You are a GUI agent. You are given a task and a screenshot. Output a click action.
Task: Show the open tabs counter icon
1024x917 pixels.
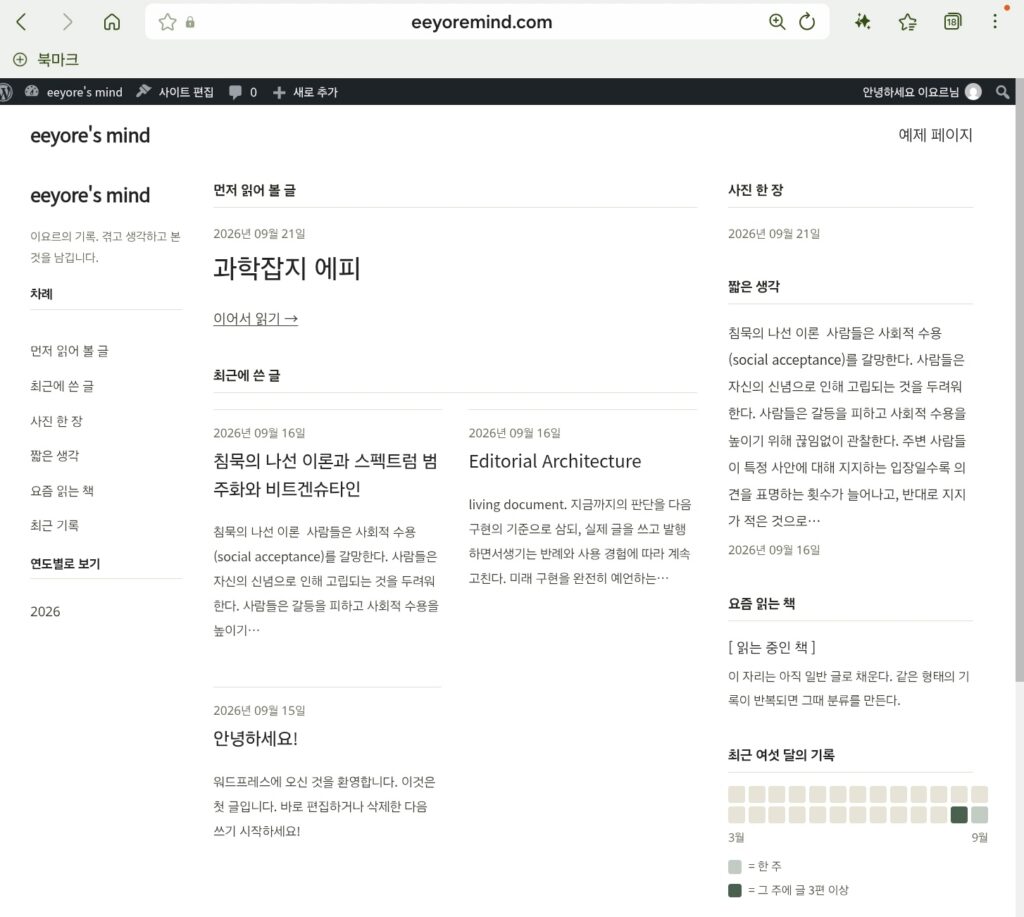tap(952, 22)
